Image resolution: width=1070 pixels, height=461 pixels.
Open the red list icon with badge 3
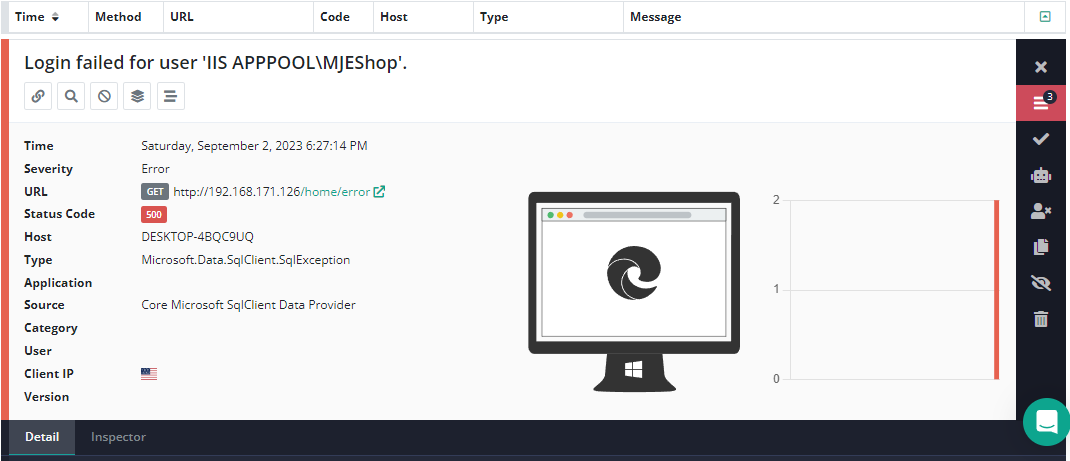(1041, 103)
